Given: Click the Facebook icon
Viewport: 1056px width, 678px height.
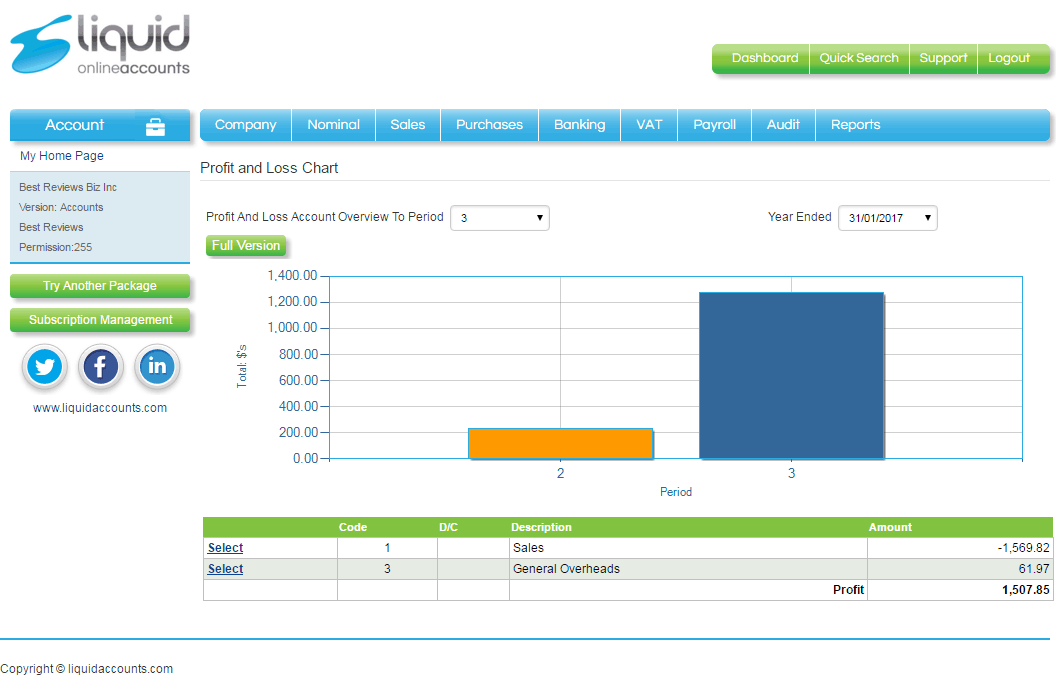Looking at the screenshot, I should 100,367.
